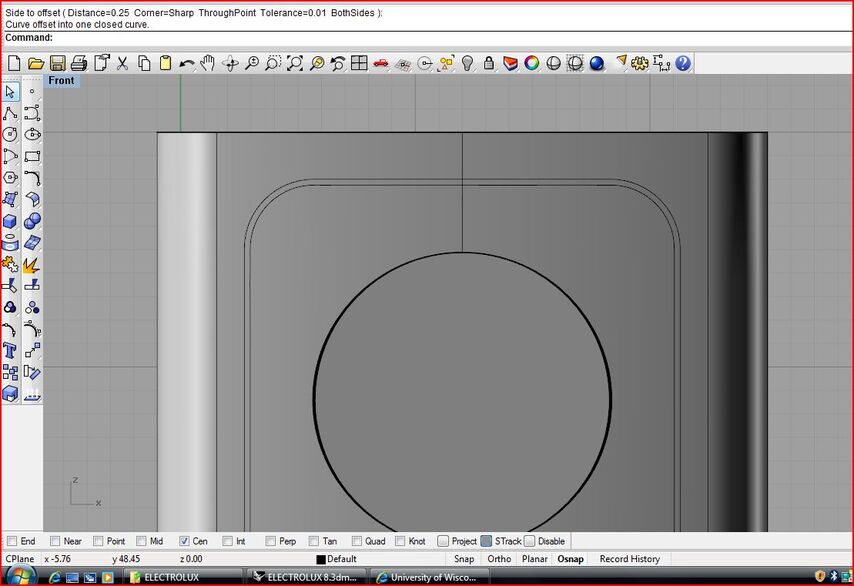Open the Default layer selector in status bar
Image resolution: width=854 pixels, height=586 pixels.
(341, 559)
